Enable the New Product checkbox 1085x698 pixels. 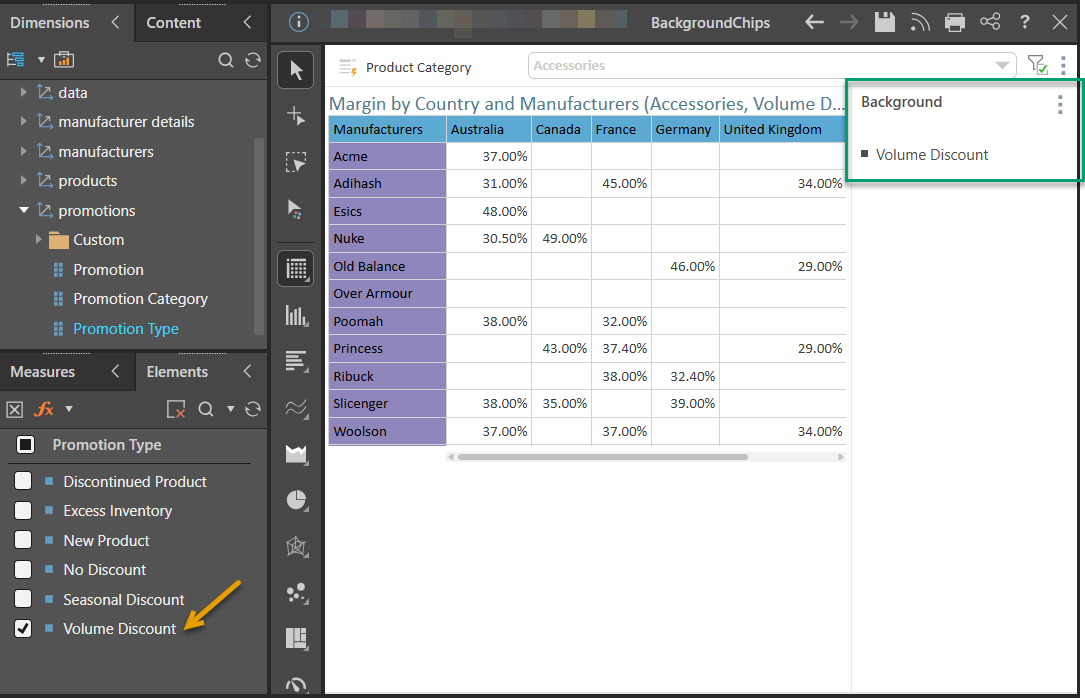(x=23, y=540)
